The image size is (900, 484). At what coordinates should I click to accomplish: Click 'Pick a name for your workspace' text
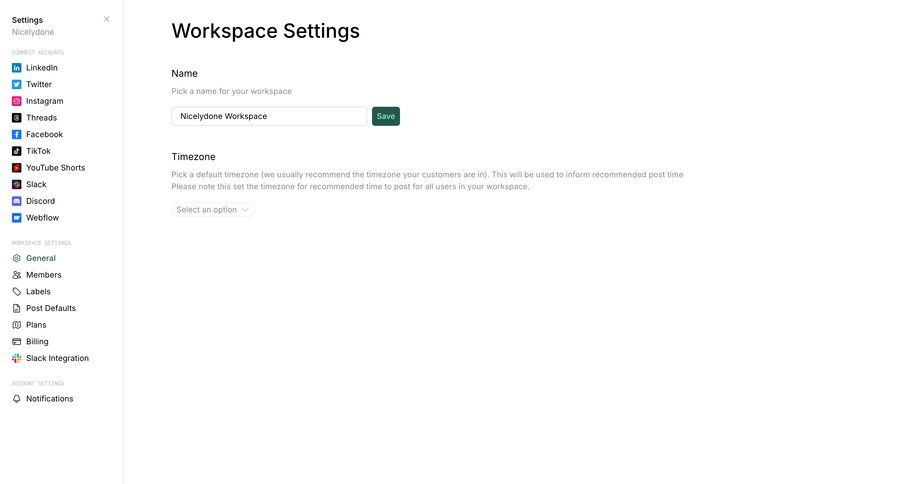pos(231,91)
